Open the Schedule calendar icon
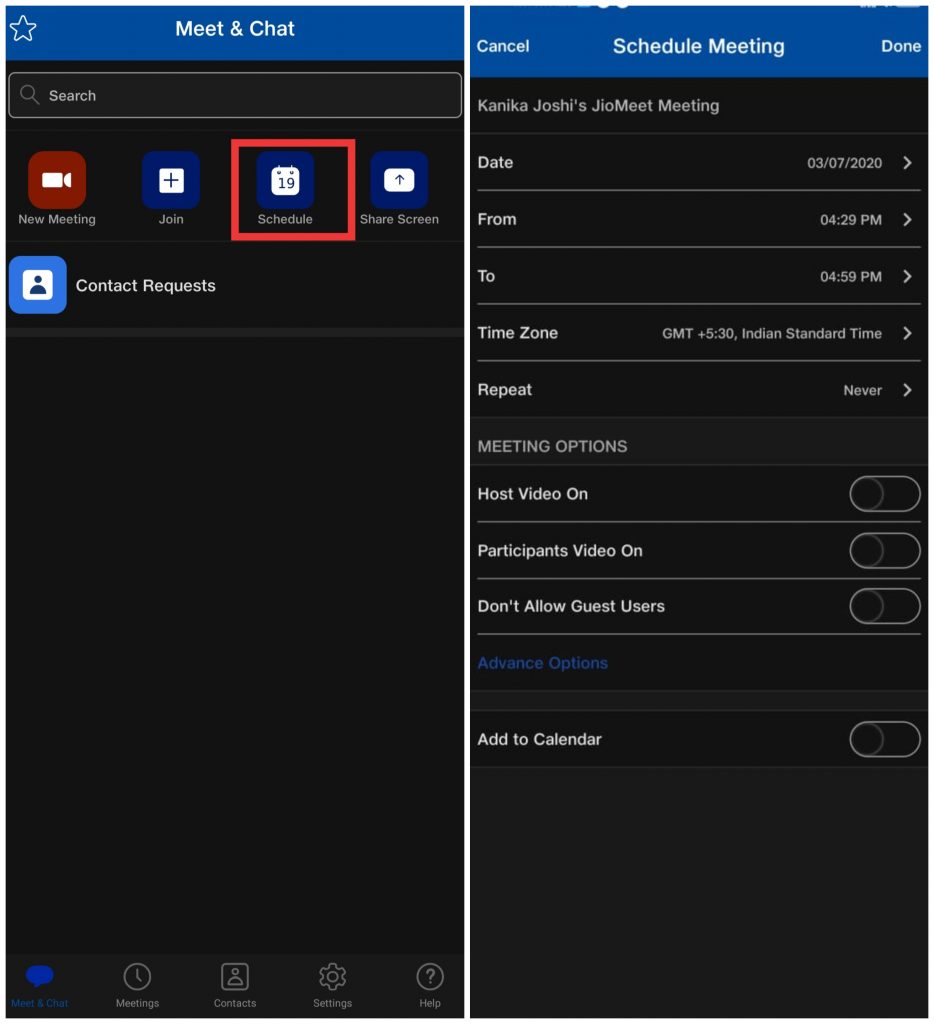 tap(285, 180)
